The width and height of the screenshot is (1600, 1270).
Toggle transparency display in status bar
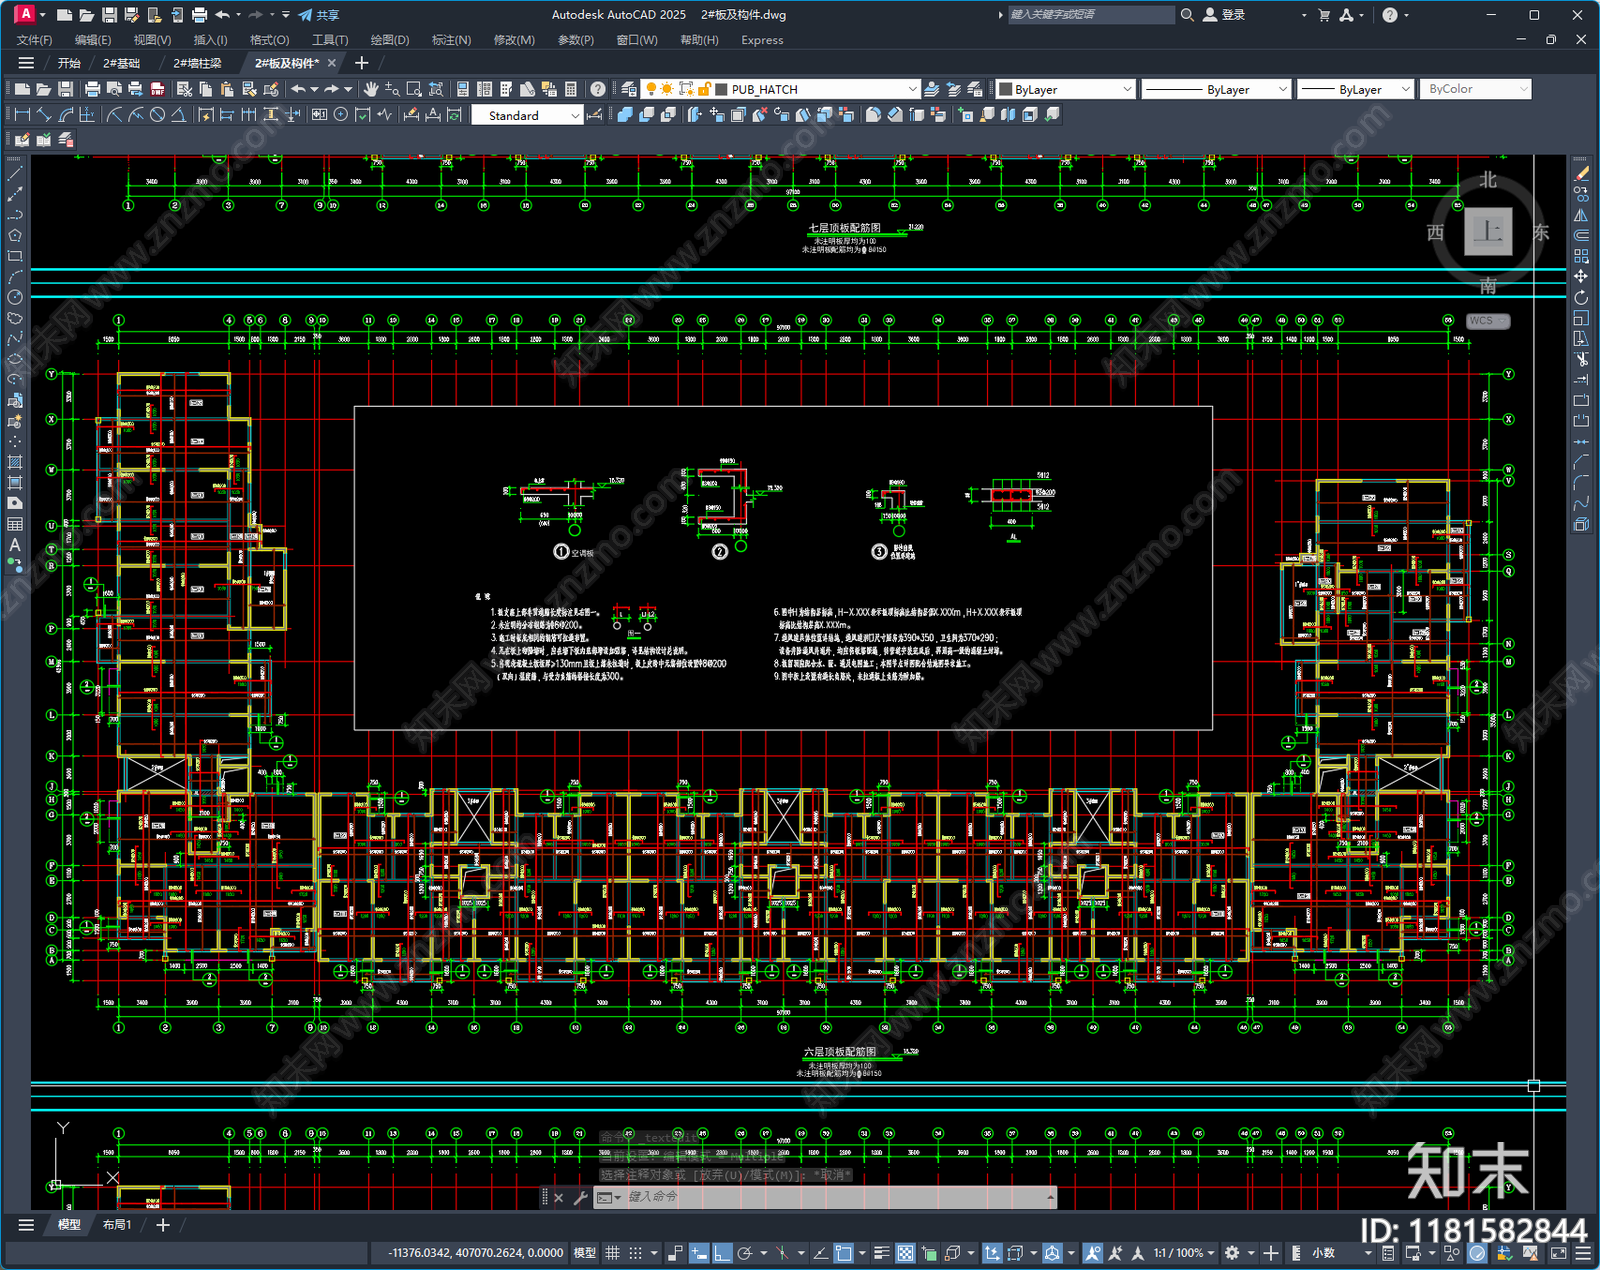coord(905,1253)
